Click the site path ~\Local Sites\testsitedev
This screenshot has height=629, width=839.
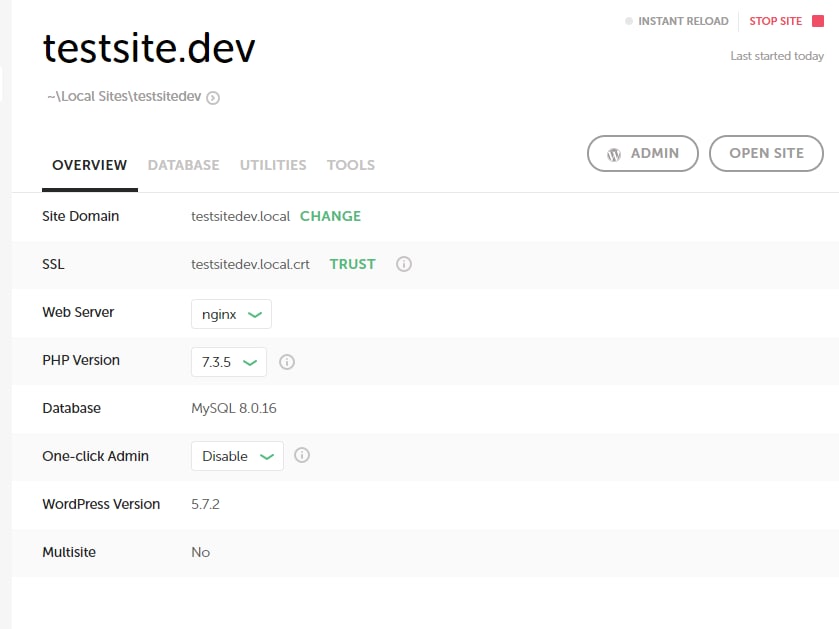124,96
